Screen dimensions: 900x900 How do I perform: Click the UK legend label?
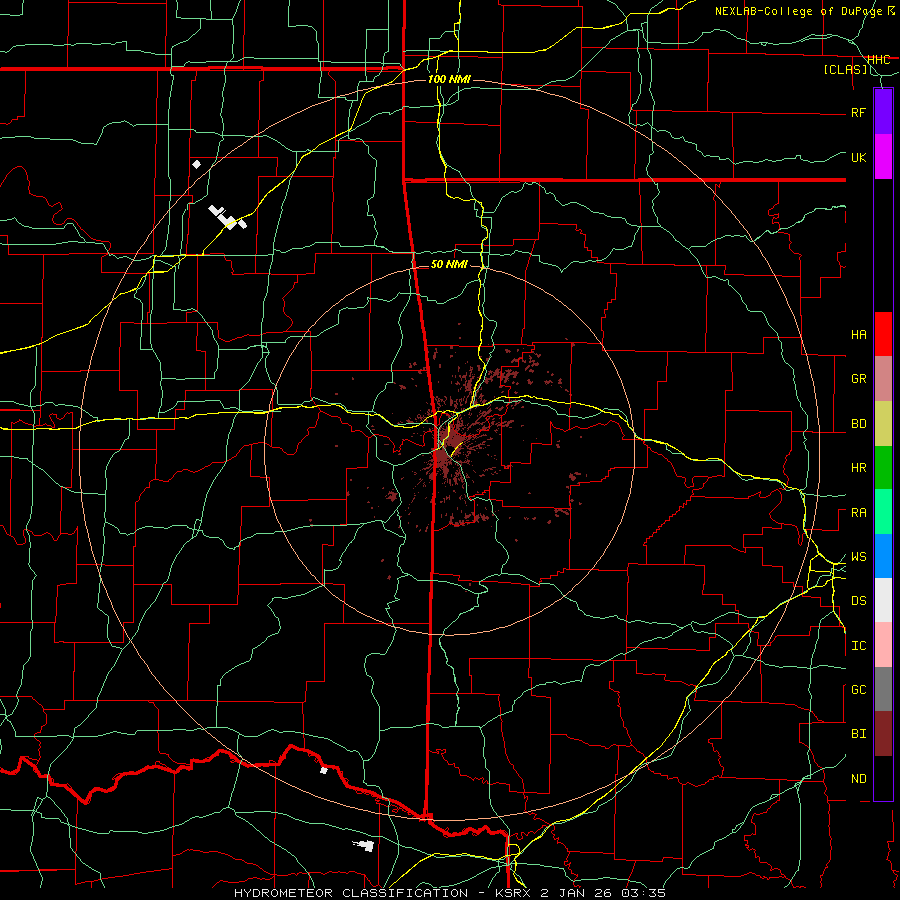point(859,157)
